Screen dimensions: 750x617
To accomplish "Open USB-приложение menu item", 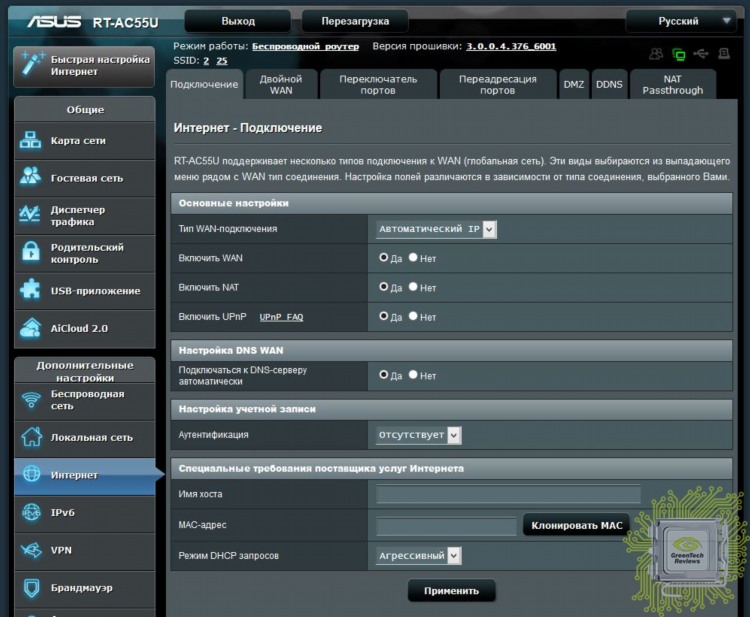I will (85, 291).
